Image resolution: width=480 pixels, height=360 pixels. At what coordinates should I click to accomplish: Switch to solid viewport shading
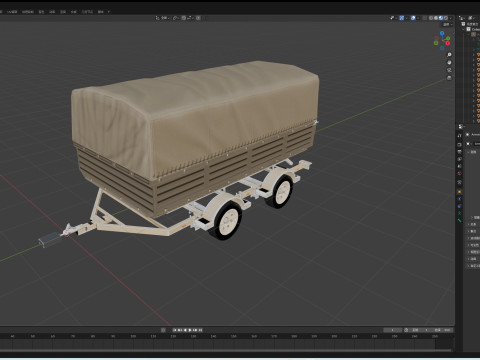click(x=436, y=18)
